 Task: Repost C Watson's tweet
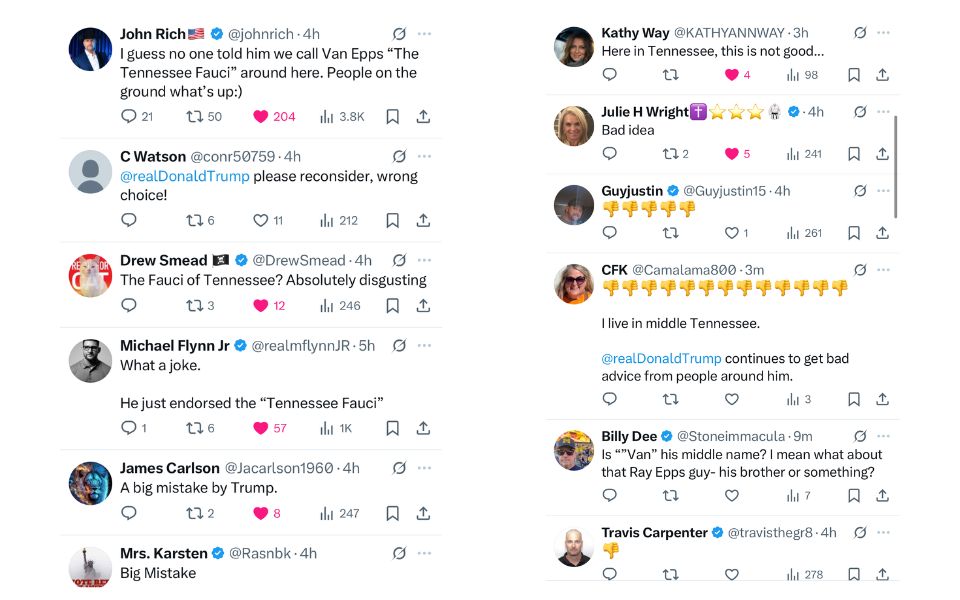click(194, 221)
